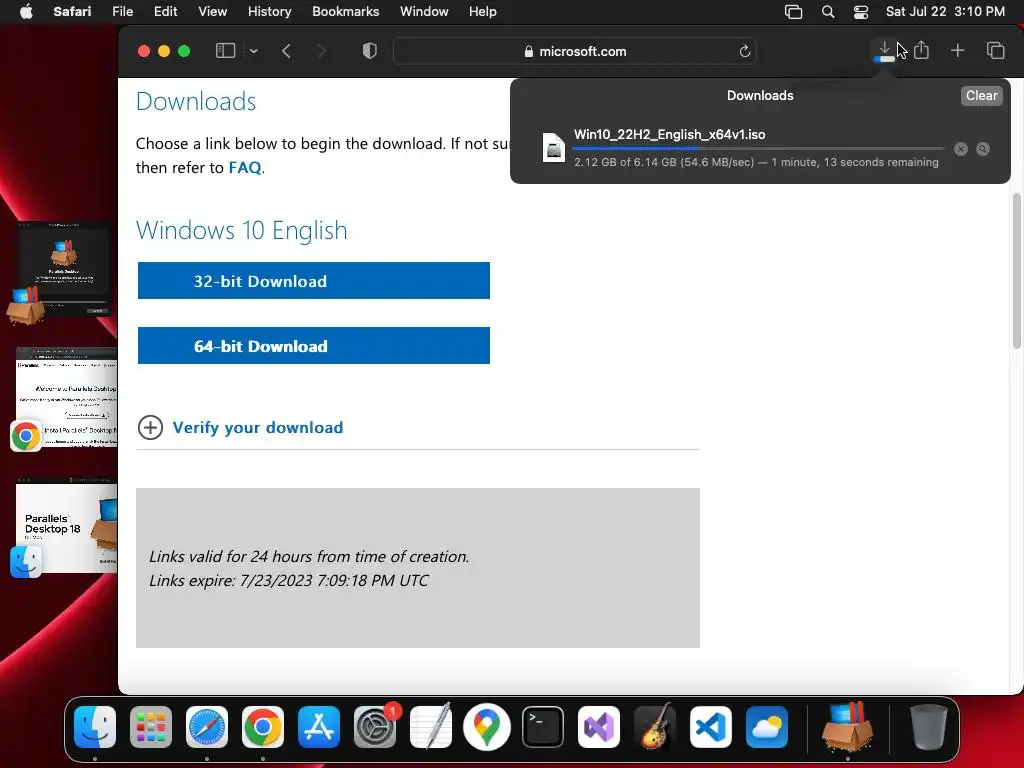
Task: Open App Store from the Dock
Action: 319,726
